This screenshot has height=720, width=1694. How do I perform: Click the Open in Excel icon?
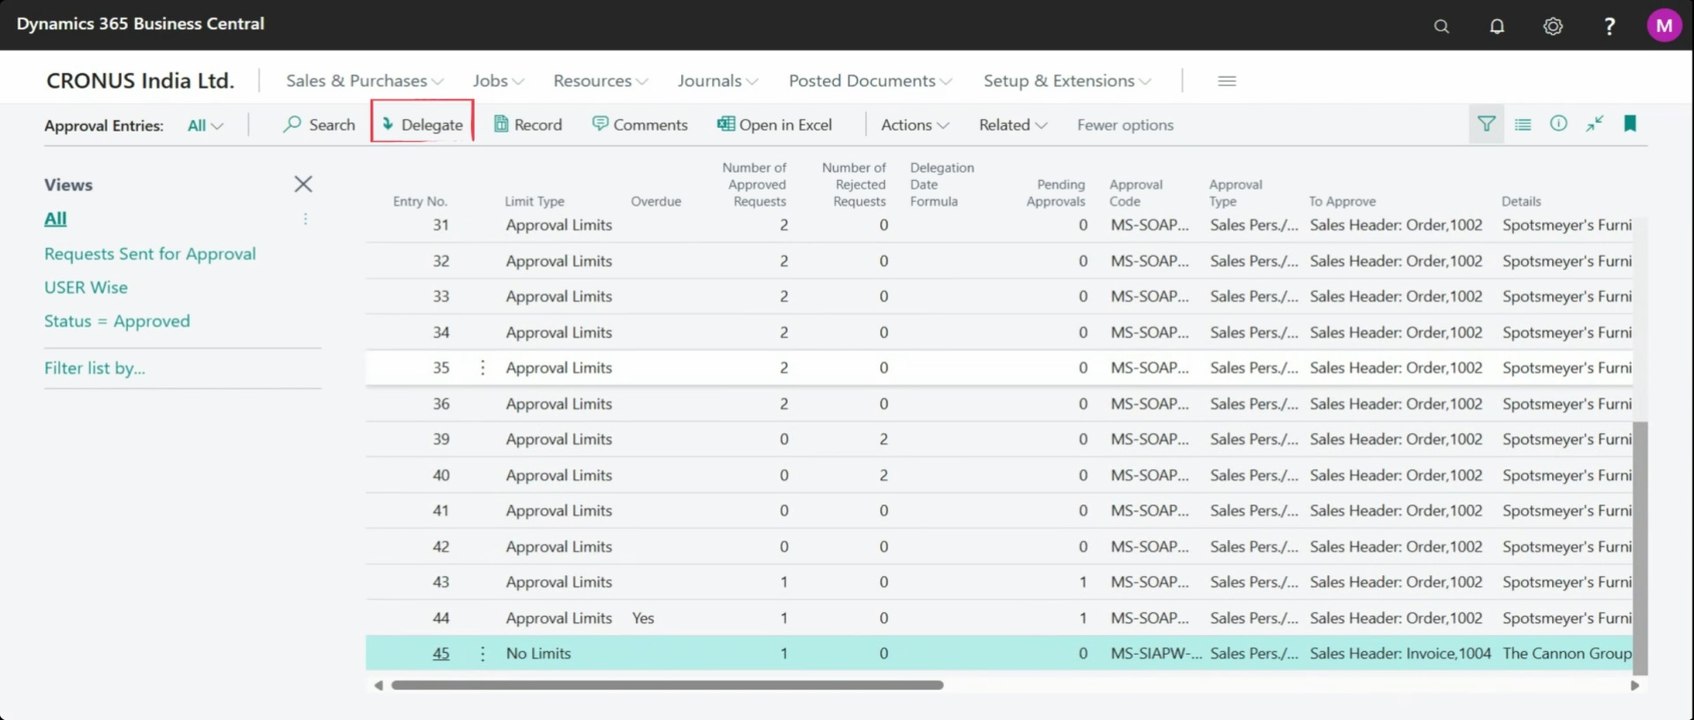click(x=726, y=124)
